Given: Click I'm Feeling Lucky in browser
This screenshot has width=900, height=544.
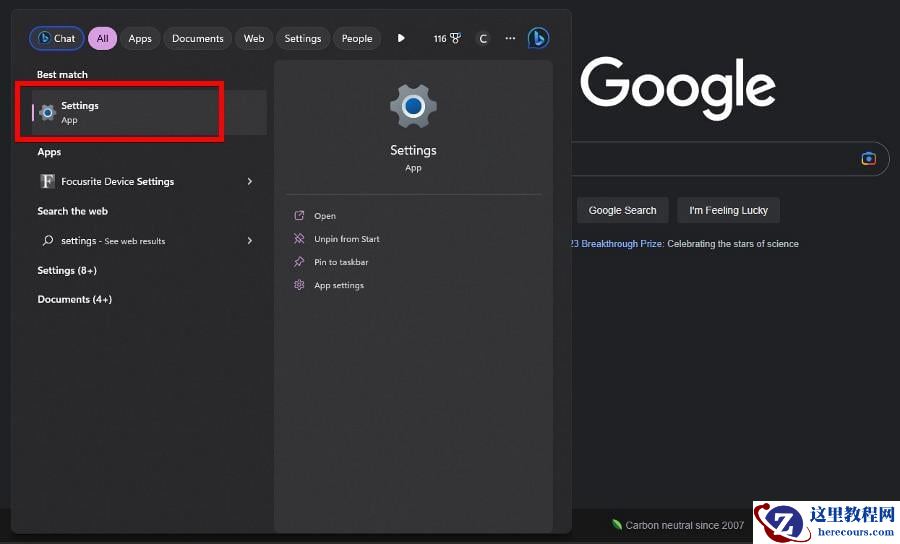Looking at the screenshot, I should coord(728,211).
